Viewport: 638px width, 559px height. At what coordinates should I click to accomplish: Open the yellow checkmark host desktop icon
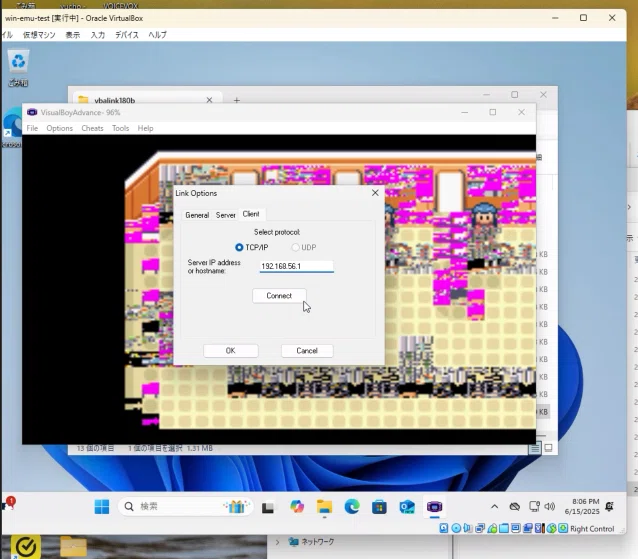(25, 547)
